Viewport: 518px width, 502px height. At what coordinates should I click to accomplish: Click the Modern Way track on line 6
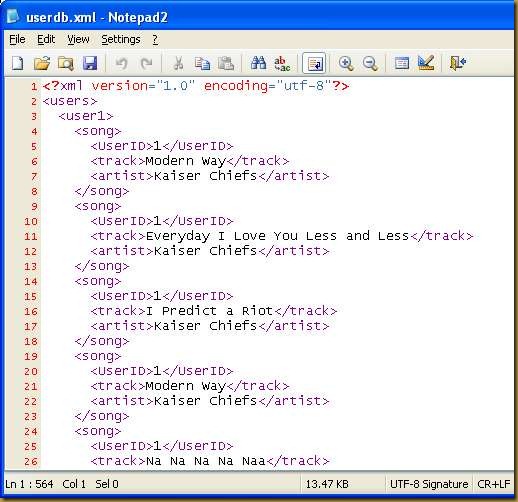pyautogui.click(x=190, y=161)
